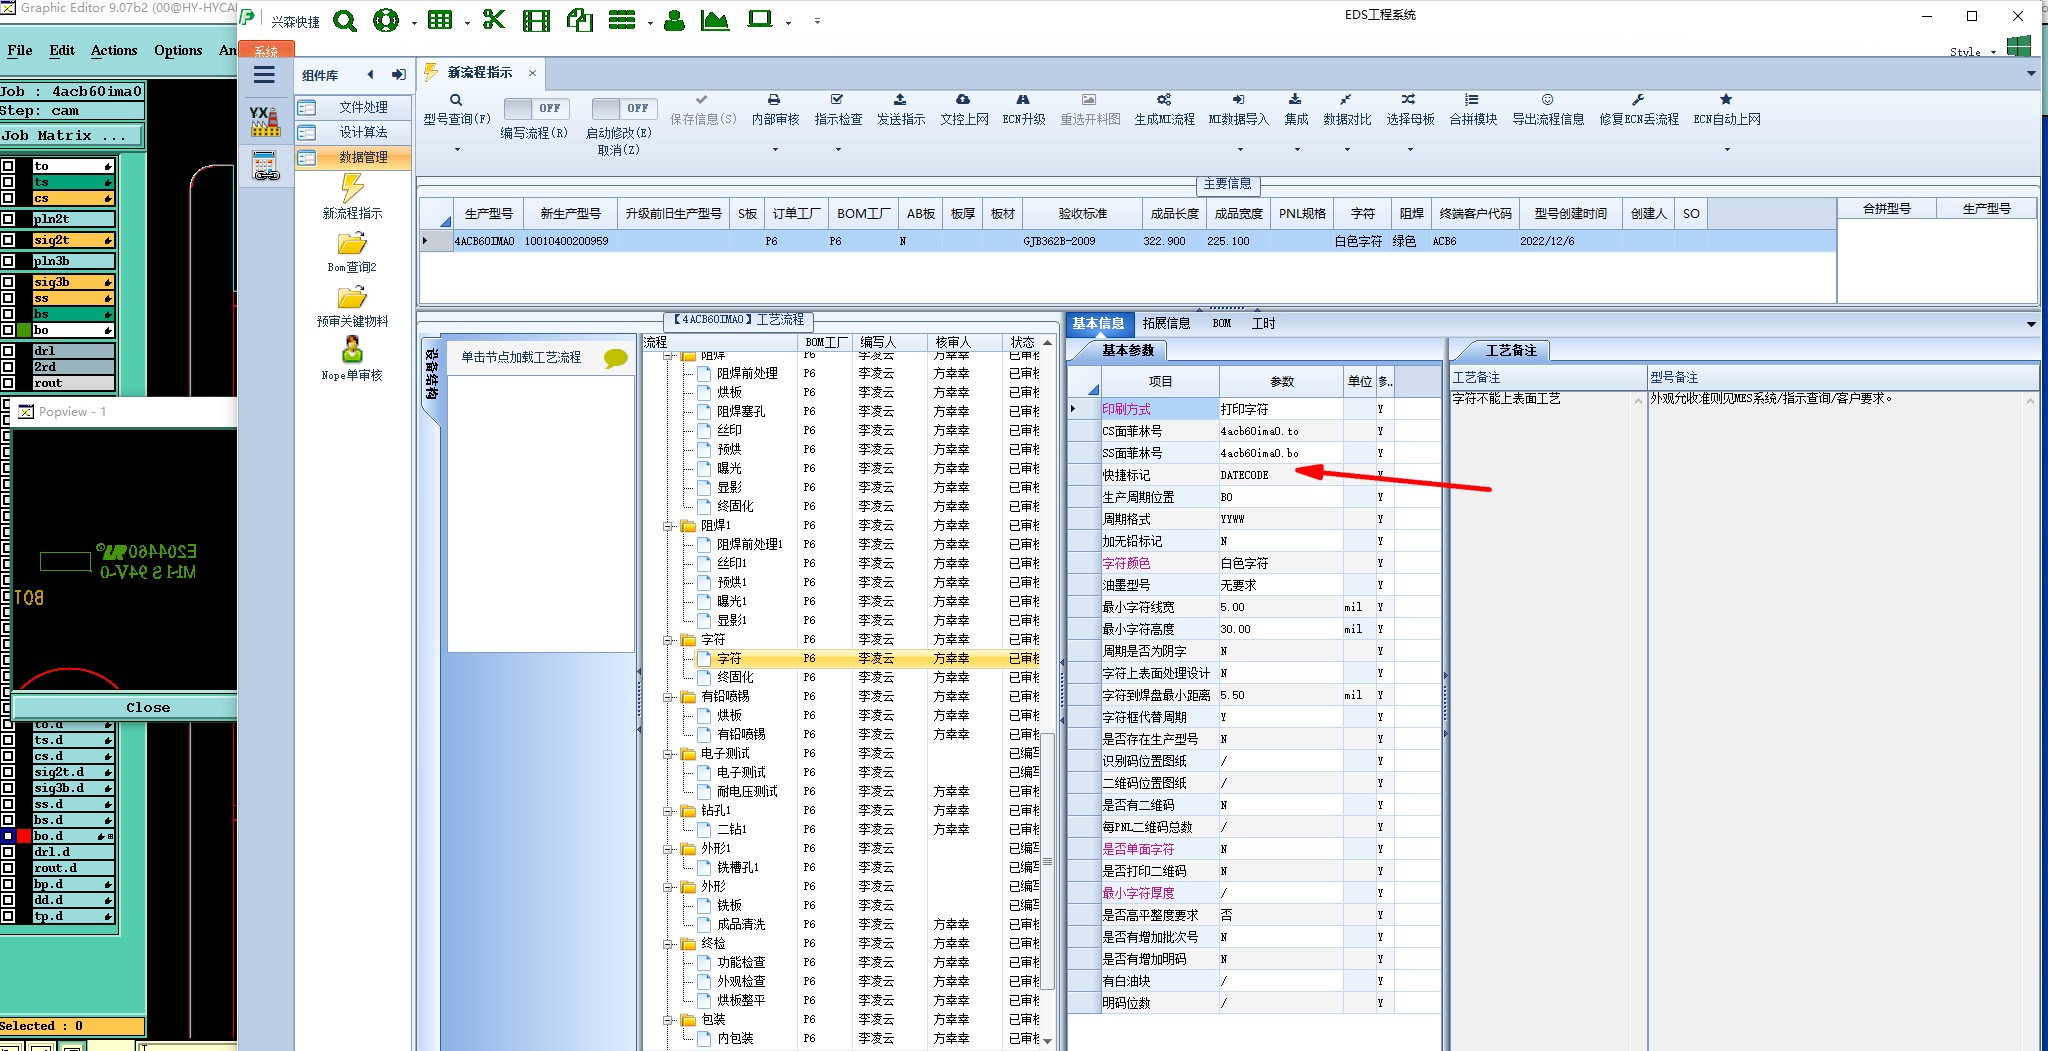The height and width of the screenshot is (1051, 2048).
Task: Toggle 编写流程(R) OFF switch
Action: click(536, 108)
